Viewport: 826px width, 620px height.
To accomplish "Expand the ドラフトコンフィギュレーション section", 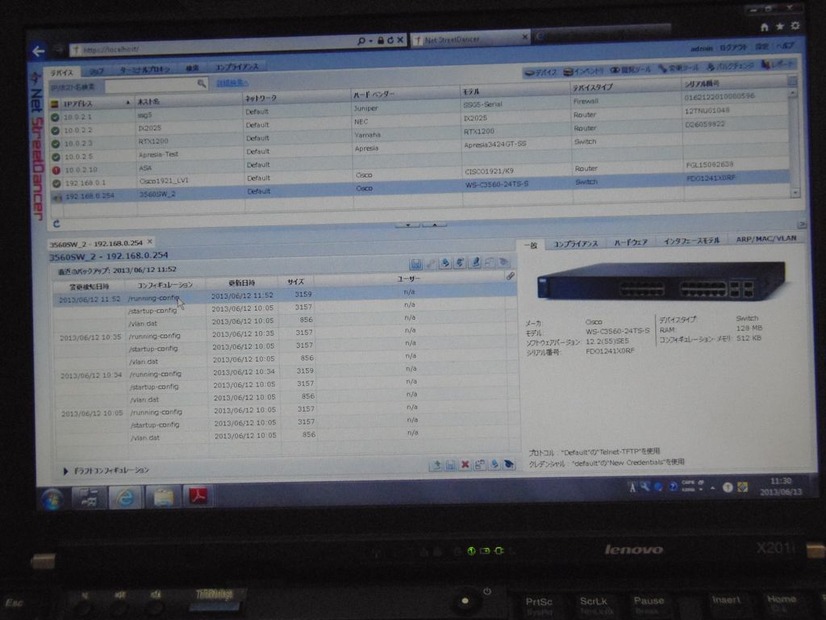I will coord(65,471).
